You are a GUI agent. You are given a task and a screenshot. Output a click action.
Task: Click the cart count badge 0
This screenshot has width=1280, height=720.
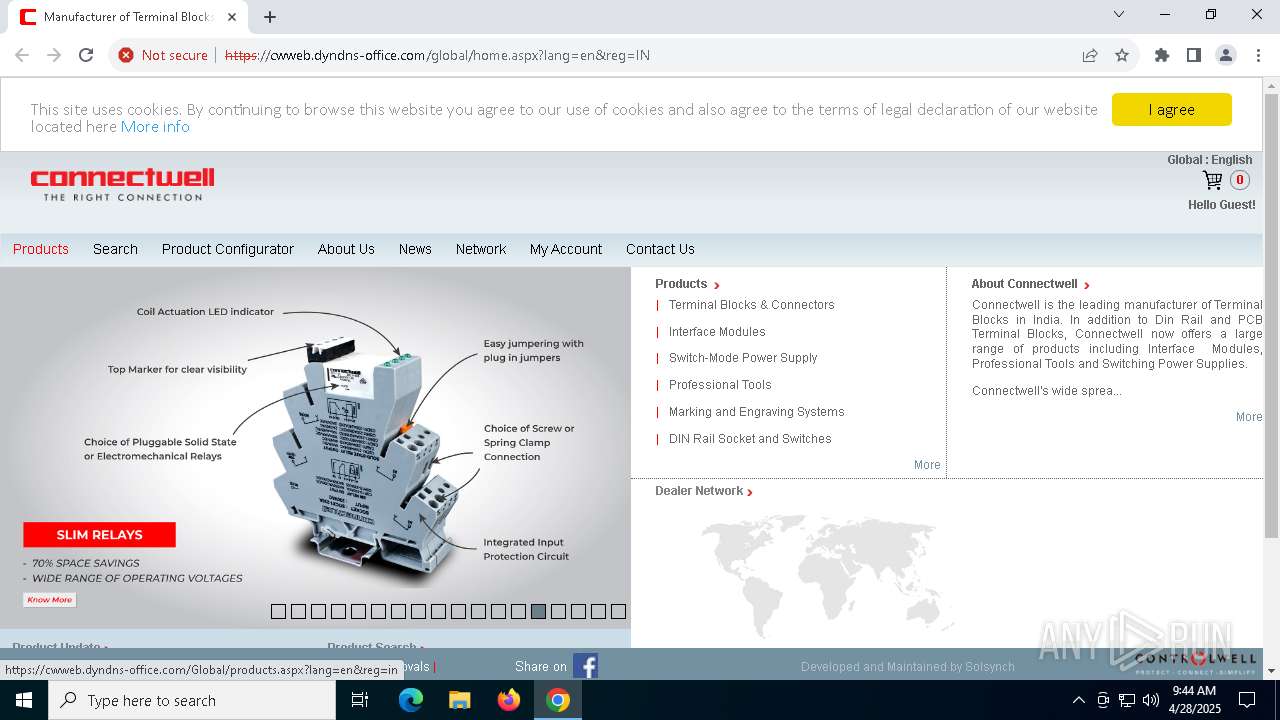click(x=1240, y=180)
